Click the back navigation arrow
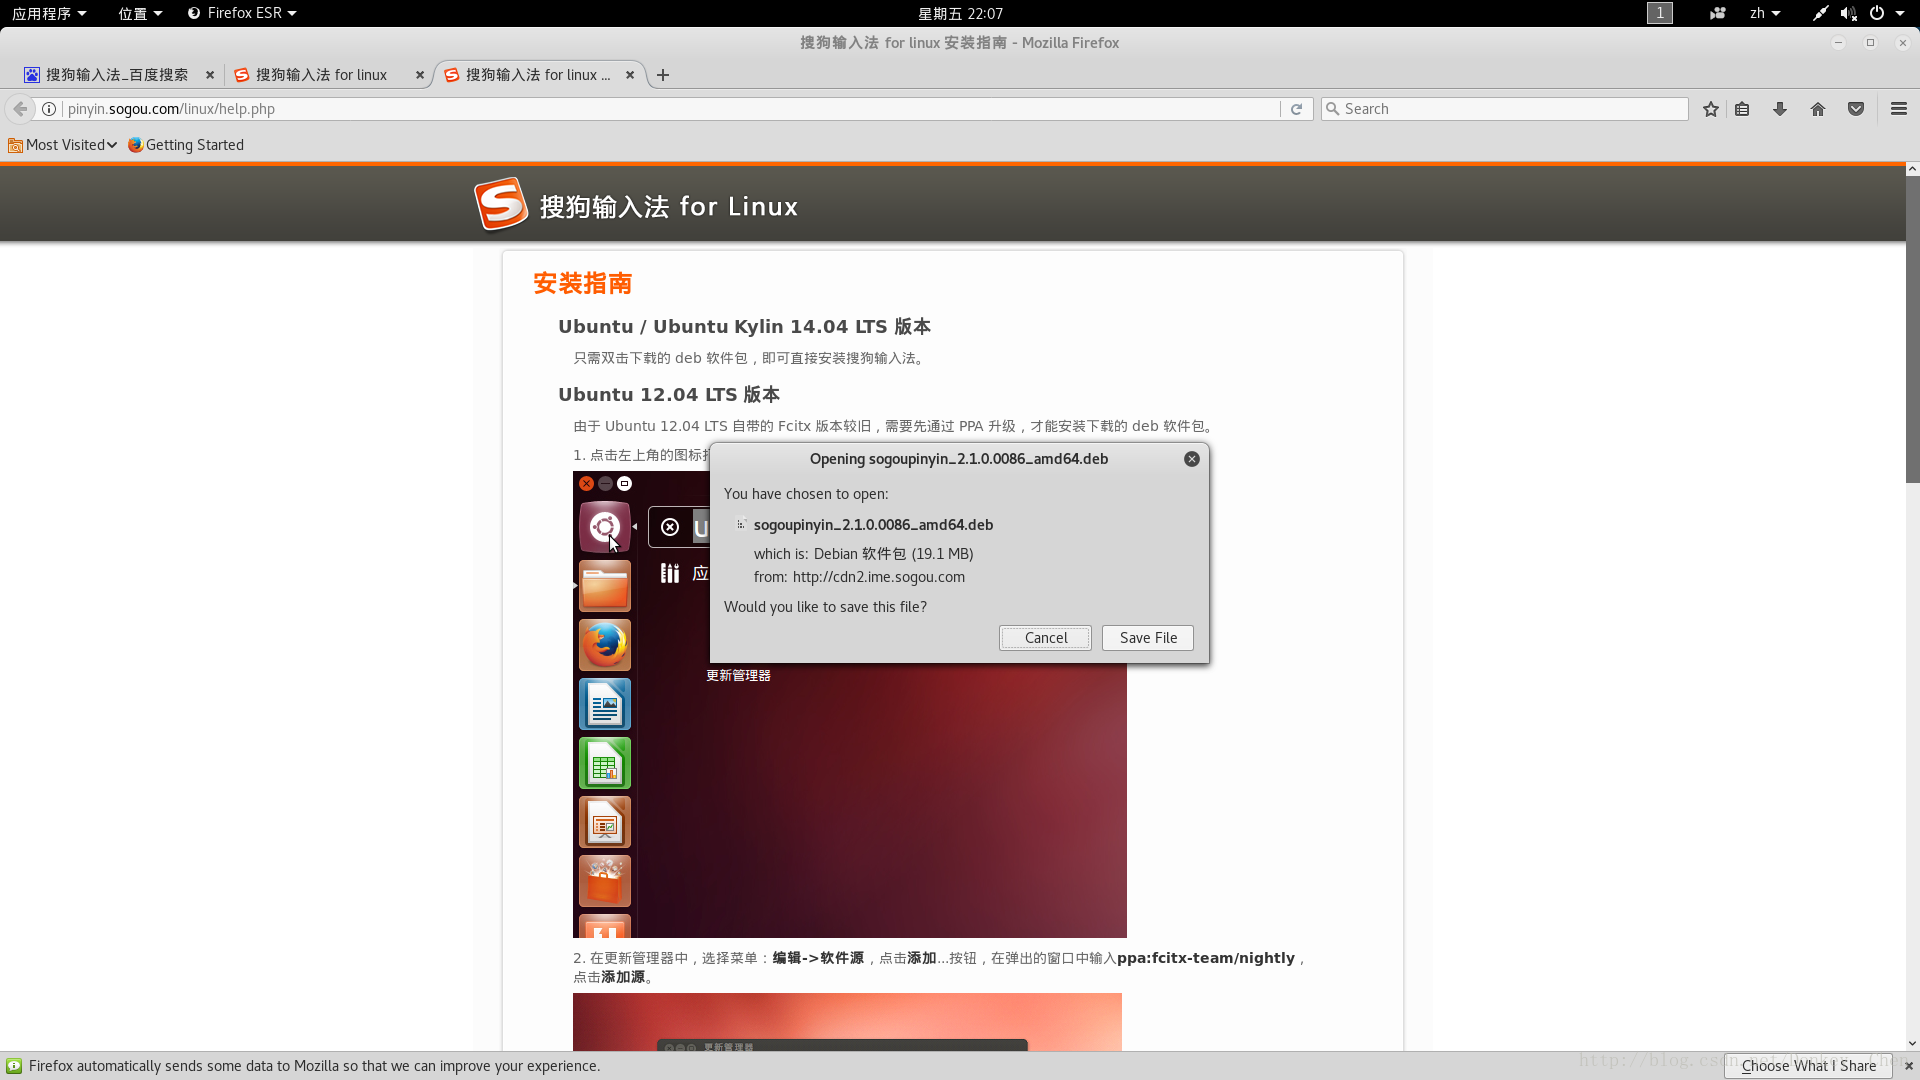1920x1080 pixels. coord(20,109)
